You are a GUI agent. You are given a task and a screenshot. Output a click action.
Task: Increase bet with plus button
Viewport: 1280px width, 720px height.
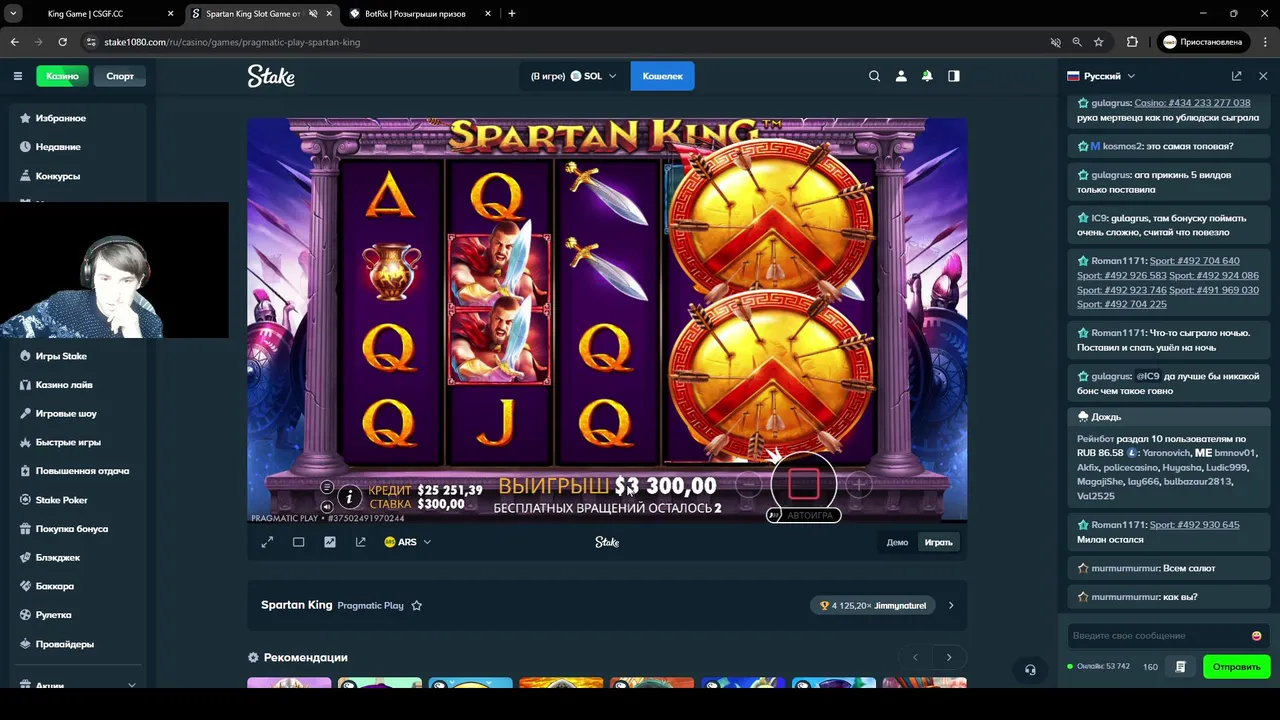pyautogui.click(x=858, y=485)
